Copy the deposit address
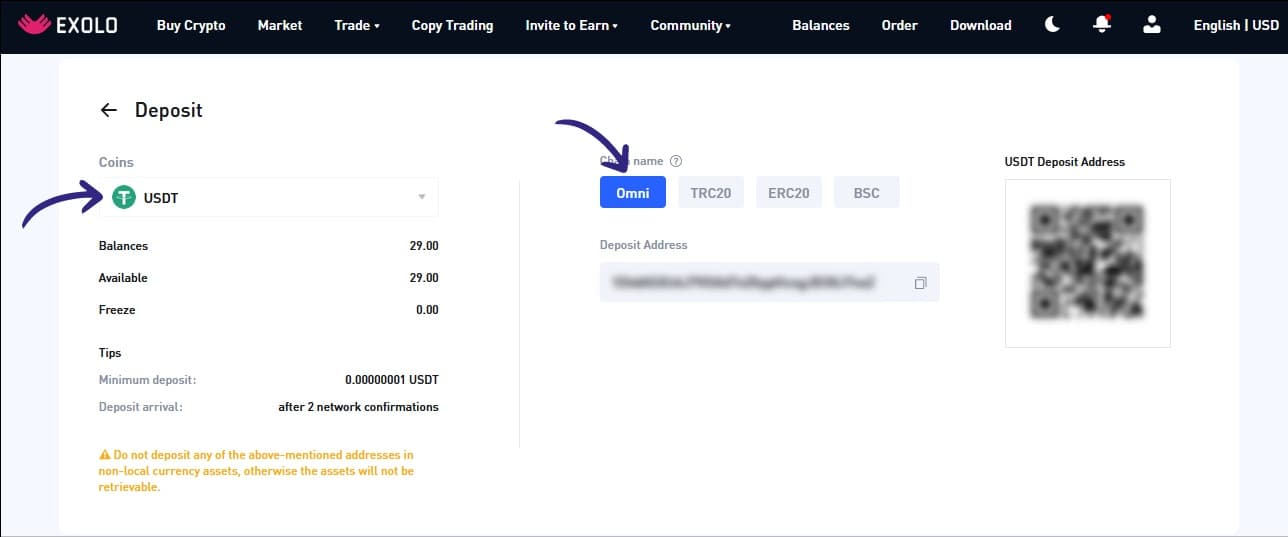Viewport: 1288px width, 537px height. 920,284
